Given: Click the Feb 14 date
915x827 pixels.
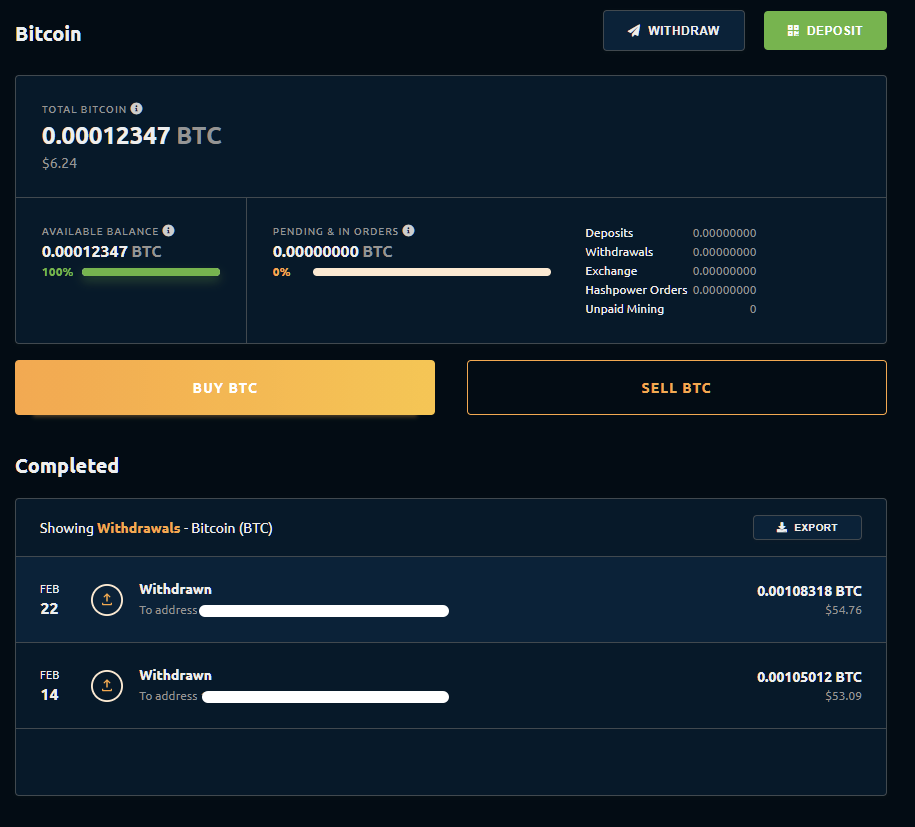Looking at the screenshot, I should click(50, 686).
